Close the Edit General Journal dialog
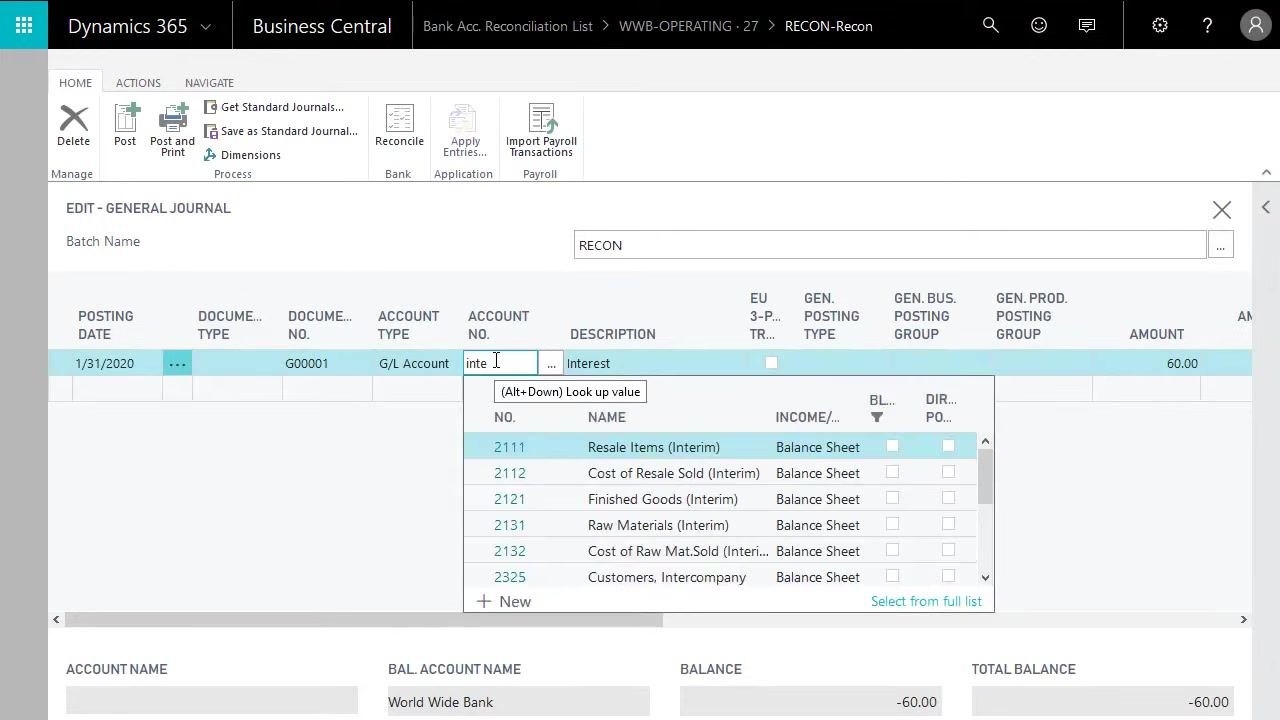The width and height of the screenshot is (1280, 720). (1222, 210)
